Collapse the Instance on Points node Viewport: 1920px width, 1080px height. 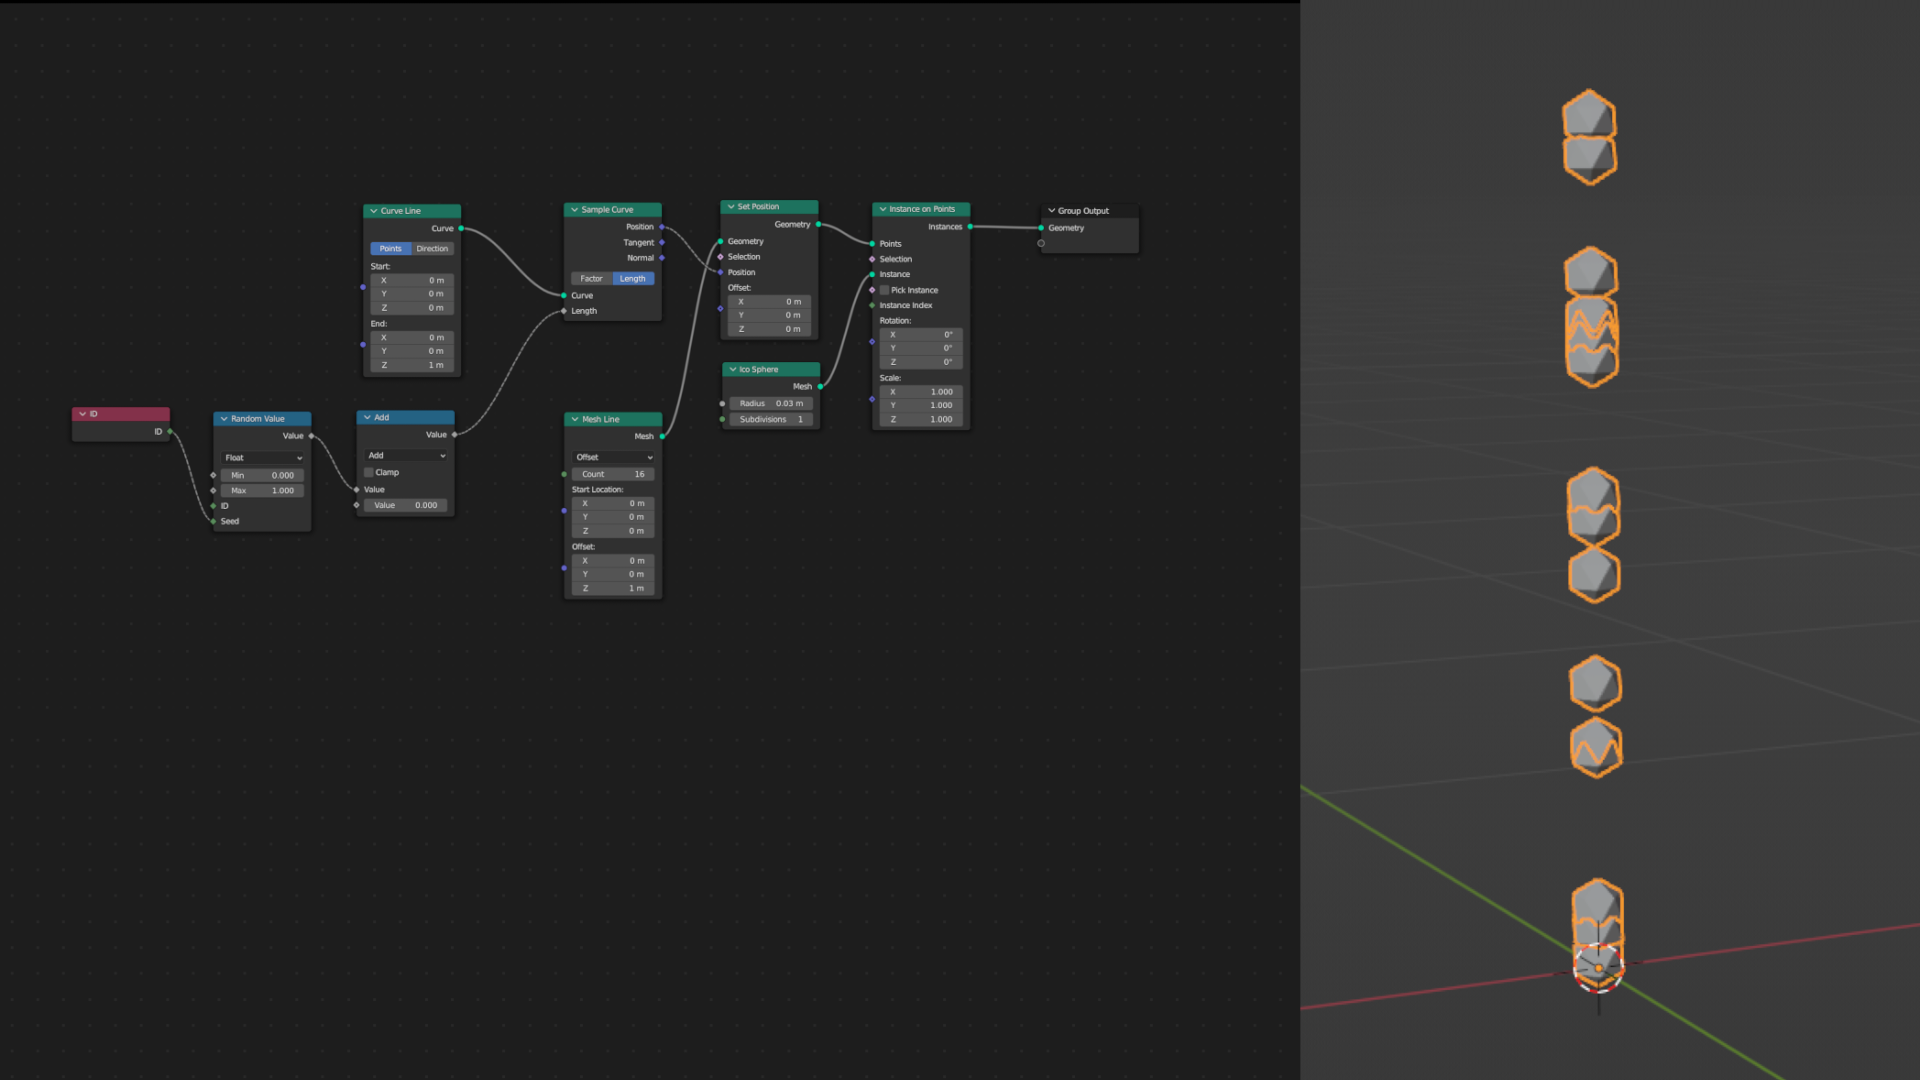tap(882, 209)
